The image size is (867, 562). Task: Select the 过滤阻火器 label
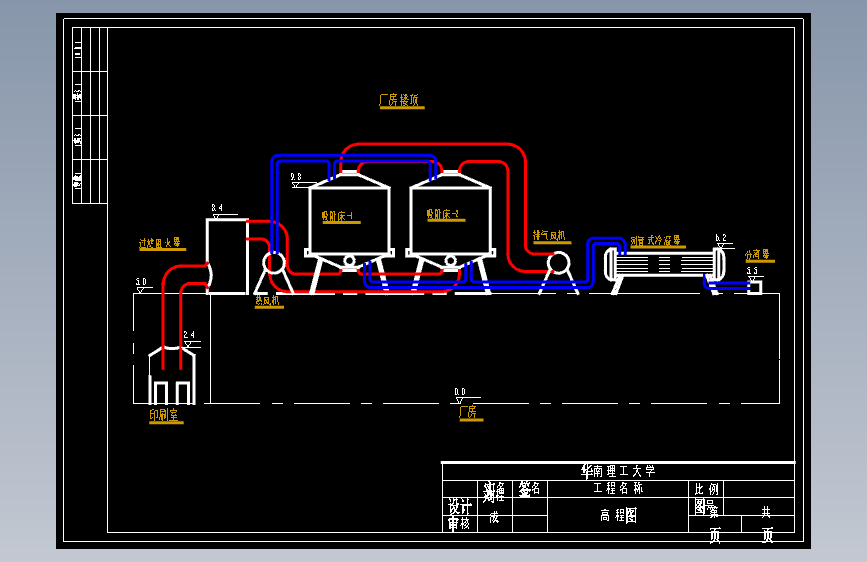(x=160, y=243)
